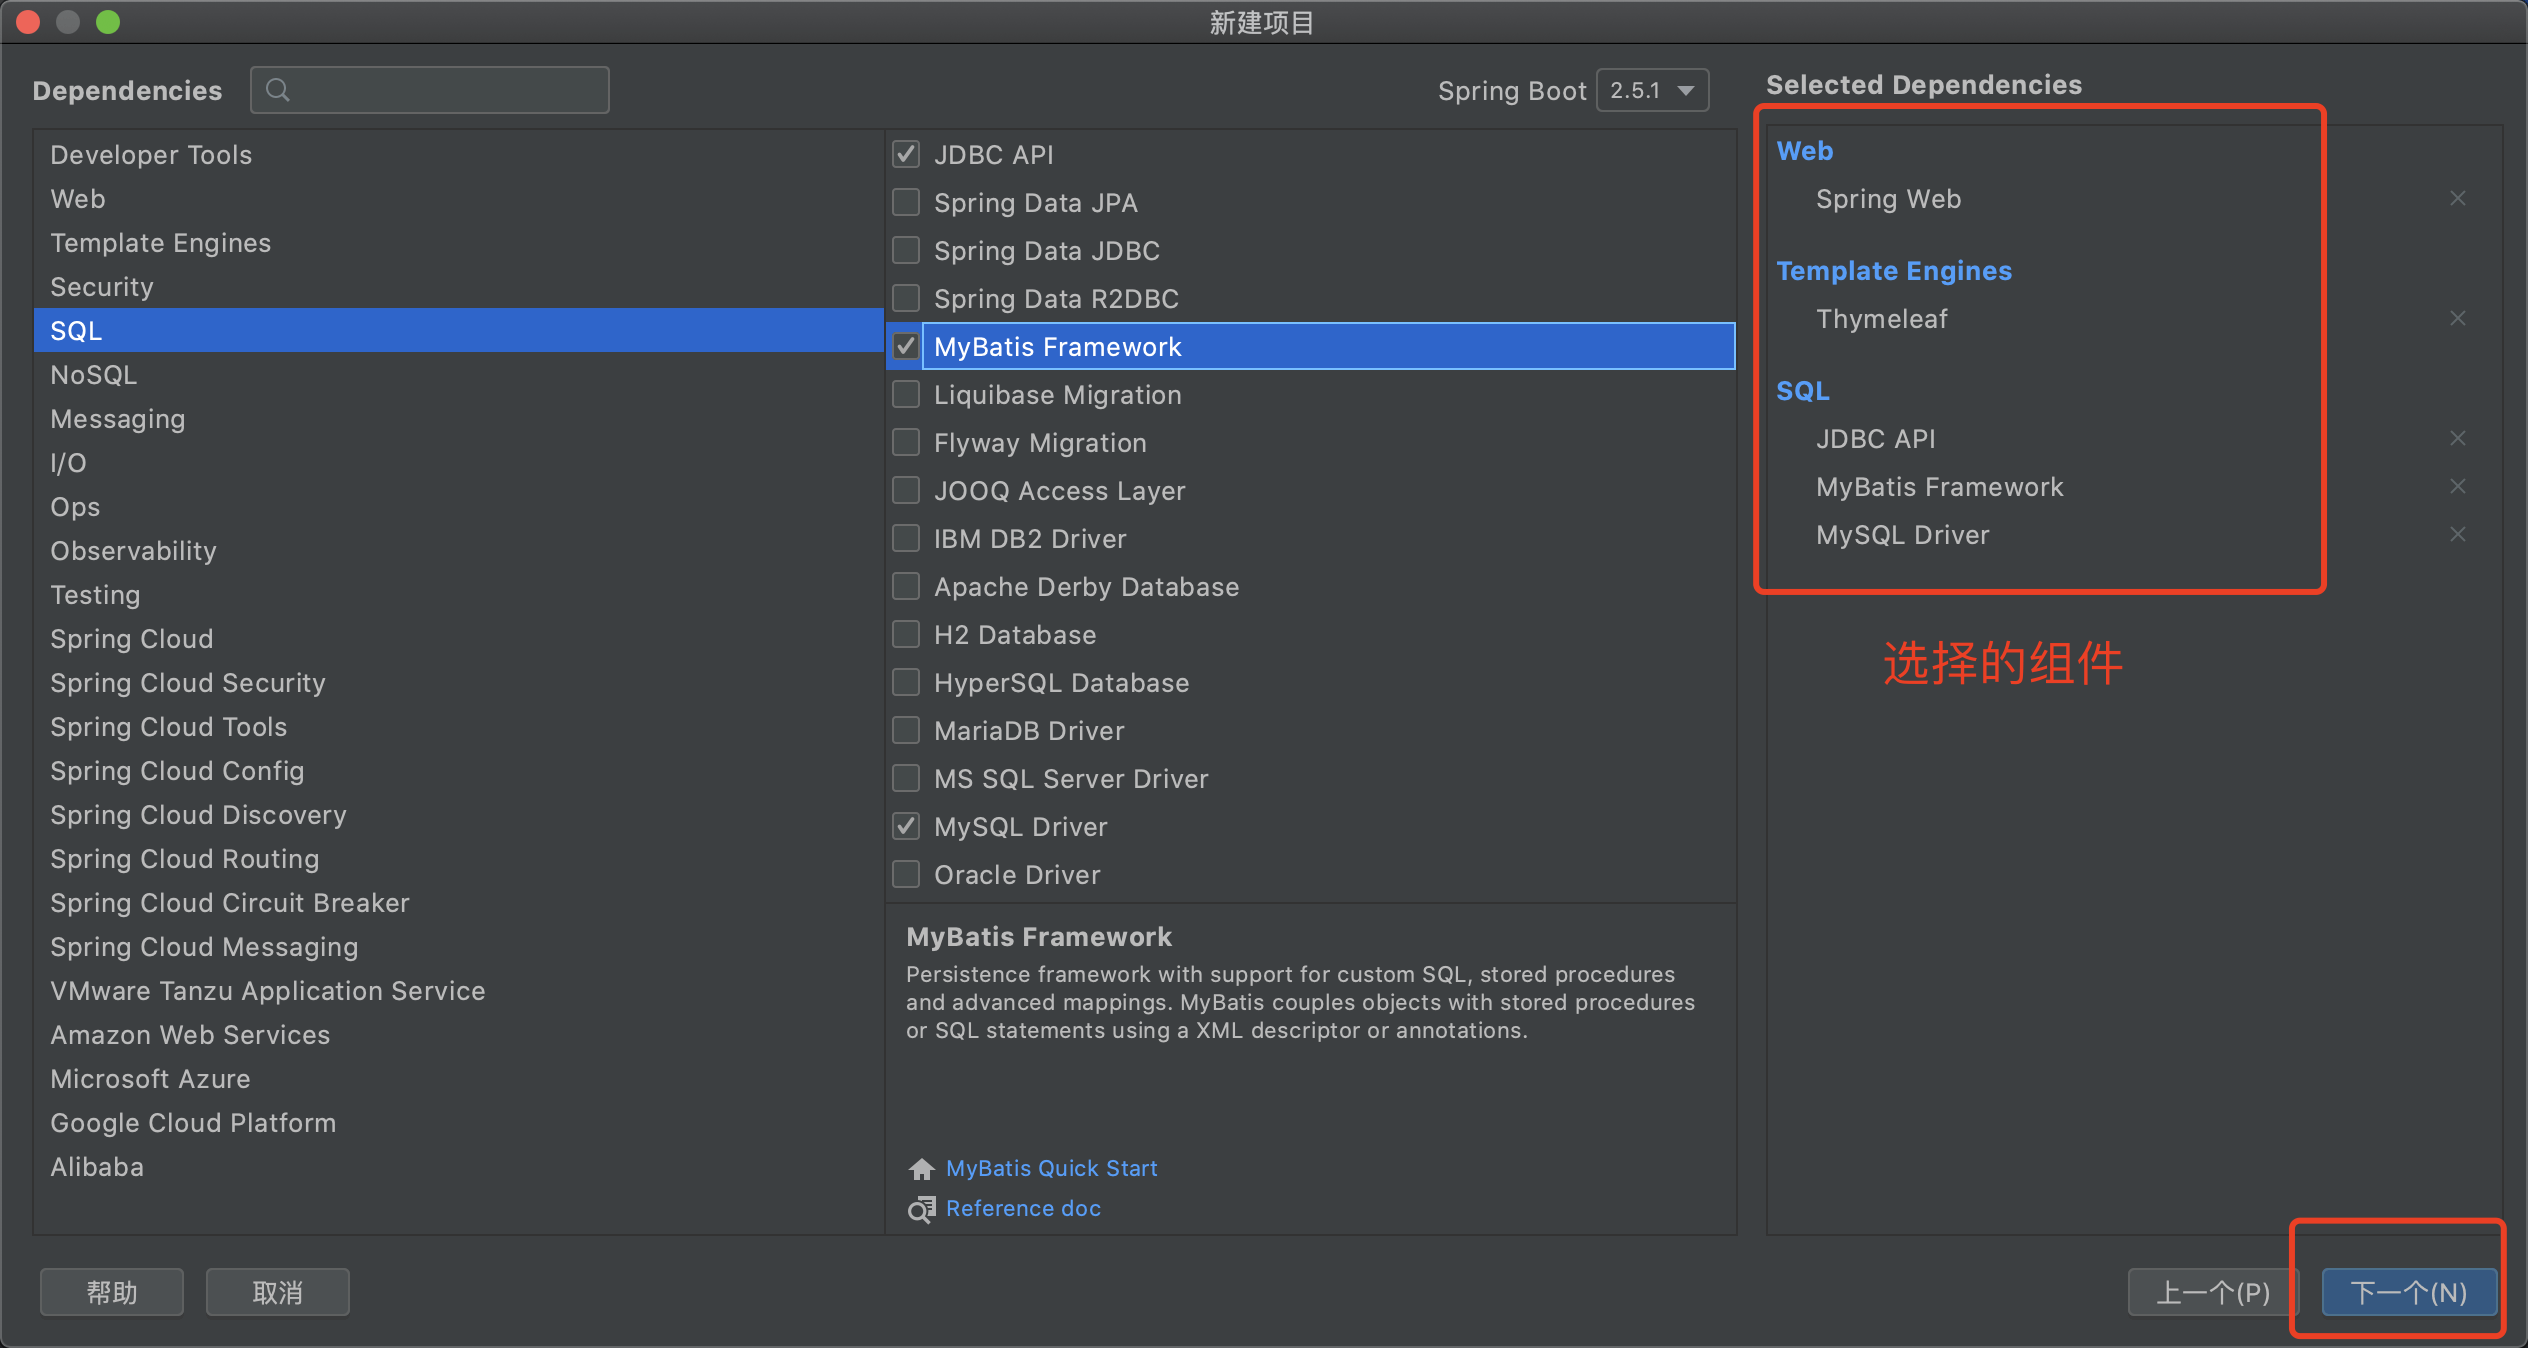This screenshot has width=2528, height=1348.
Task: Remove MySQL Driver from selected dependencies
Action: point(2457,534)
